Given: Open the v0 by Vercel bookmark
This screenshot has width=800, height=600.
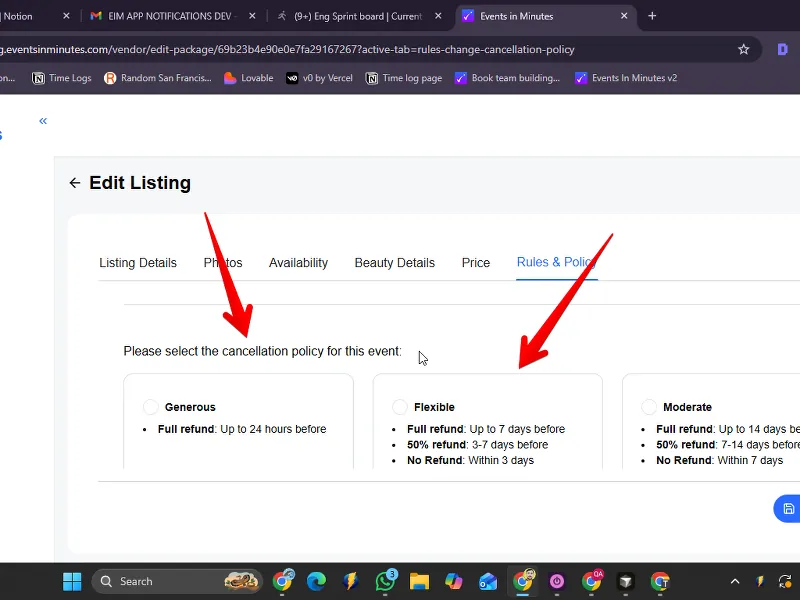Looking at the screenshot, I should coord(319,78).
